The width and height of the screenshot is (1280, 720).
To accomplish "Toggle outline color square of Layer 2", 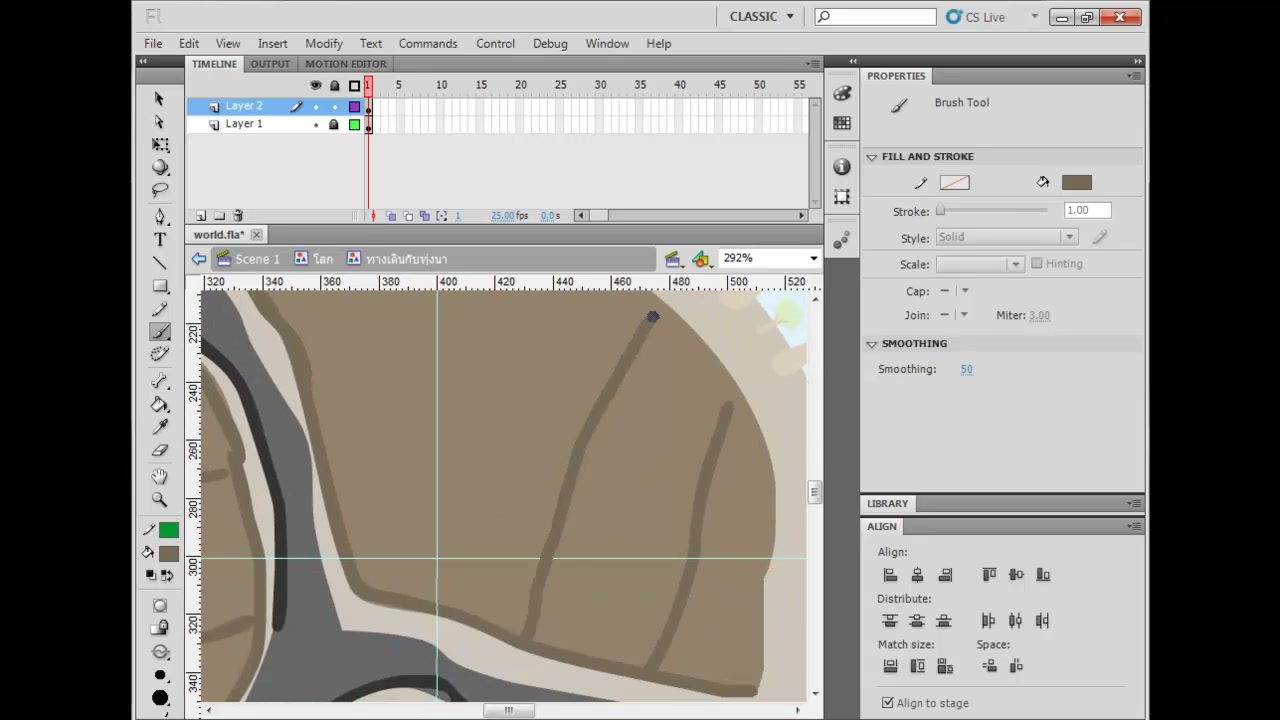I will (354, 106).
